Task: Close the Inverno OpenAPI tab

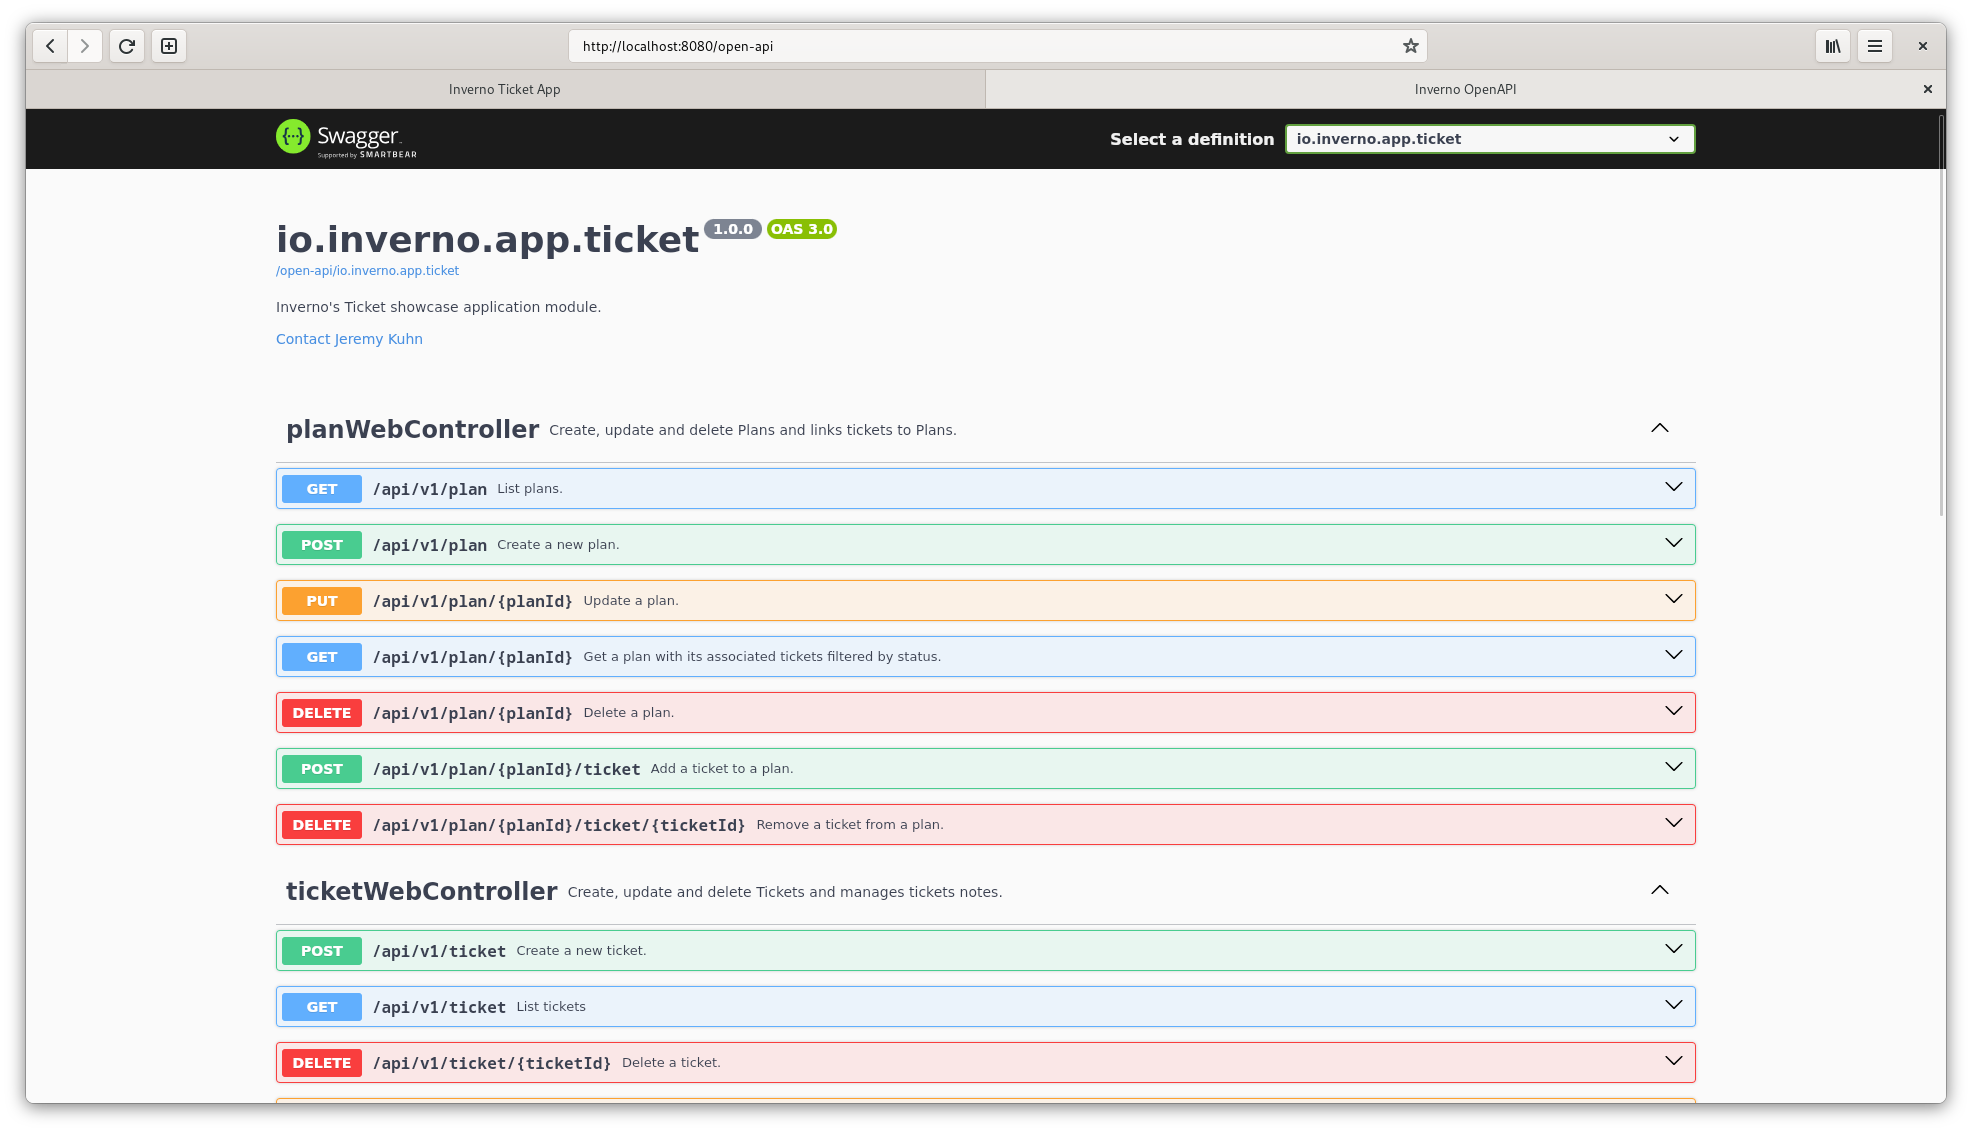Action: [1928, 89]
